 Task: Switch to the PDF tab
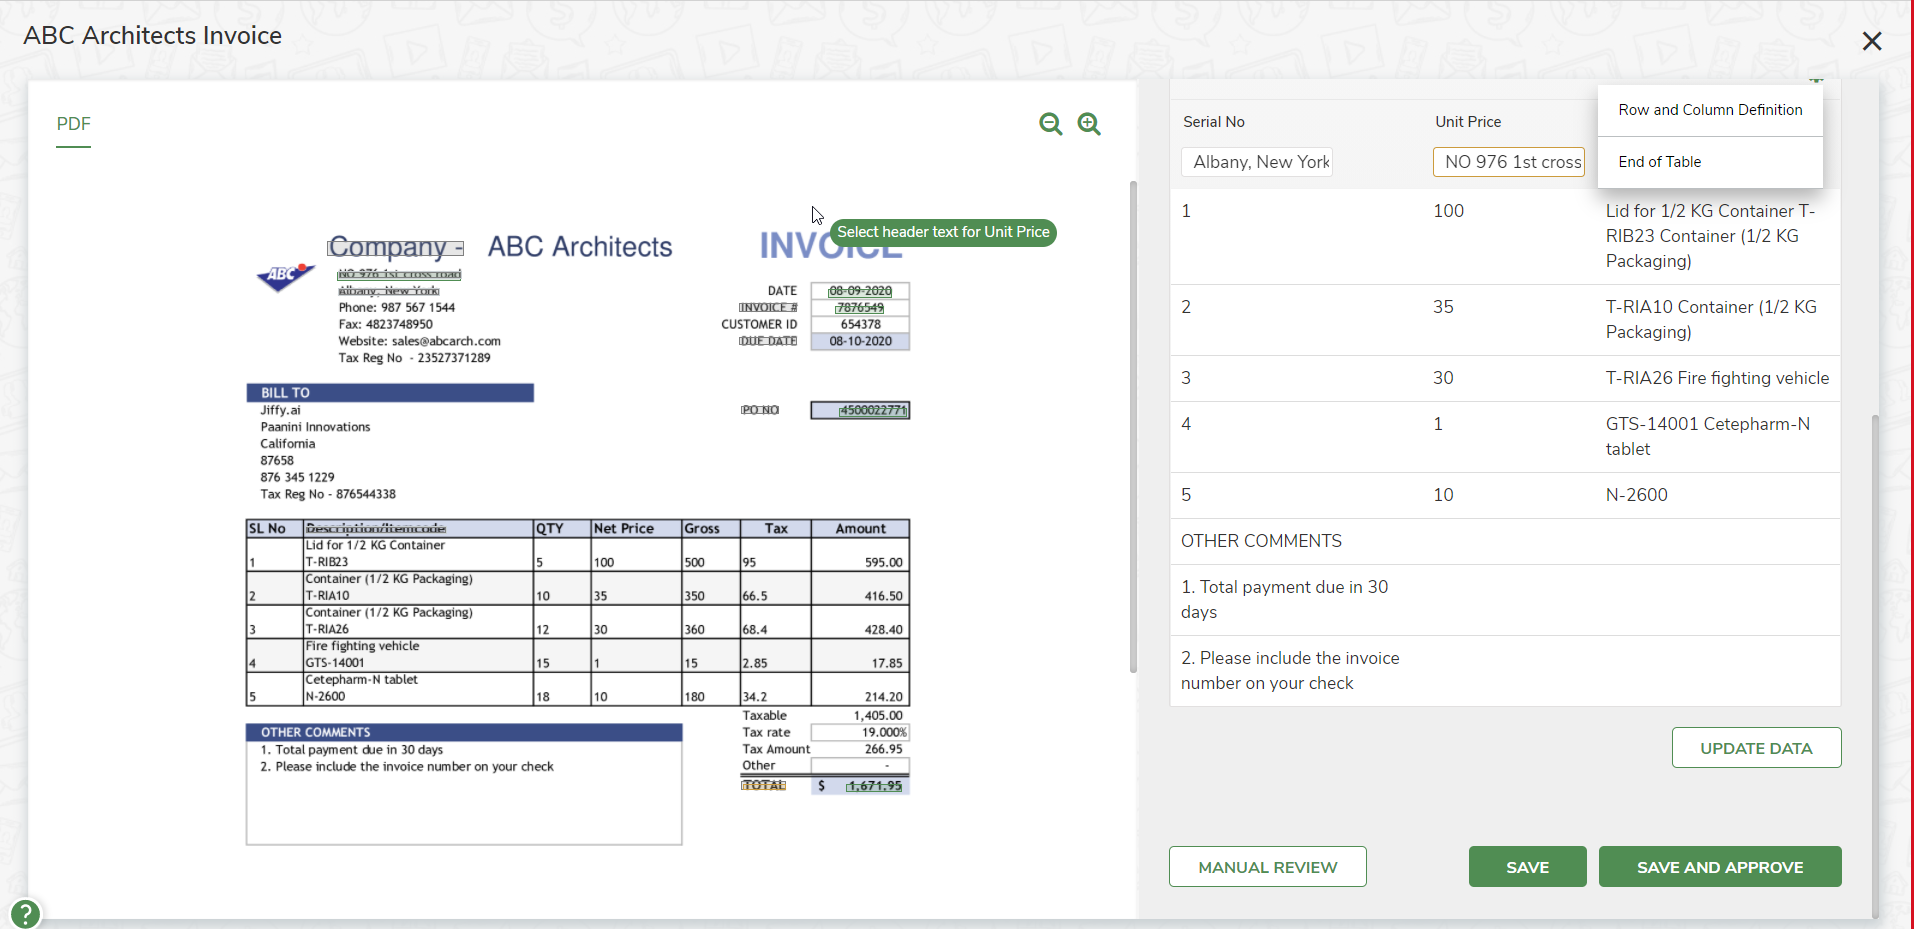(x=74, y=124)
